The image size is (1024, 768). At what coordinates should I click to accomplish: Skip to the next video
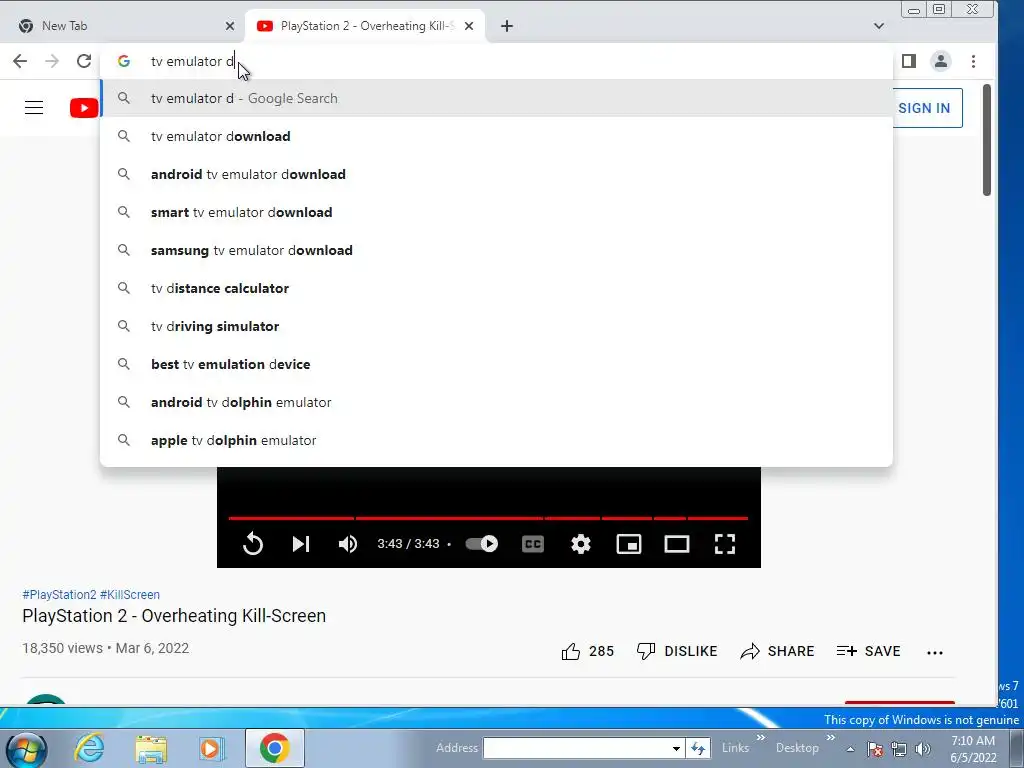[300, 544]
